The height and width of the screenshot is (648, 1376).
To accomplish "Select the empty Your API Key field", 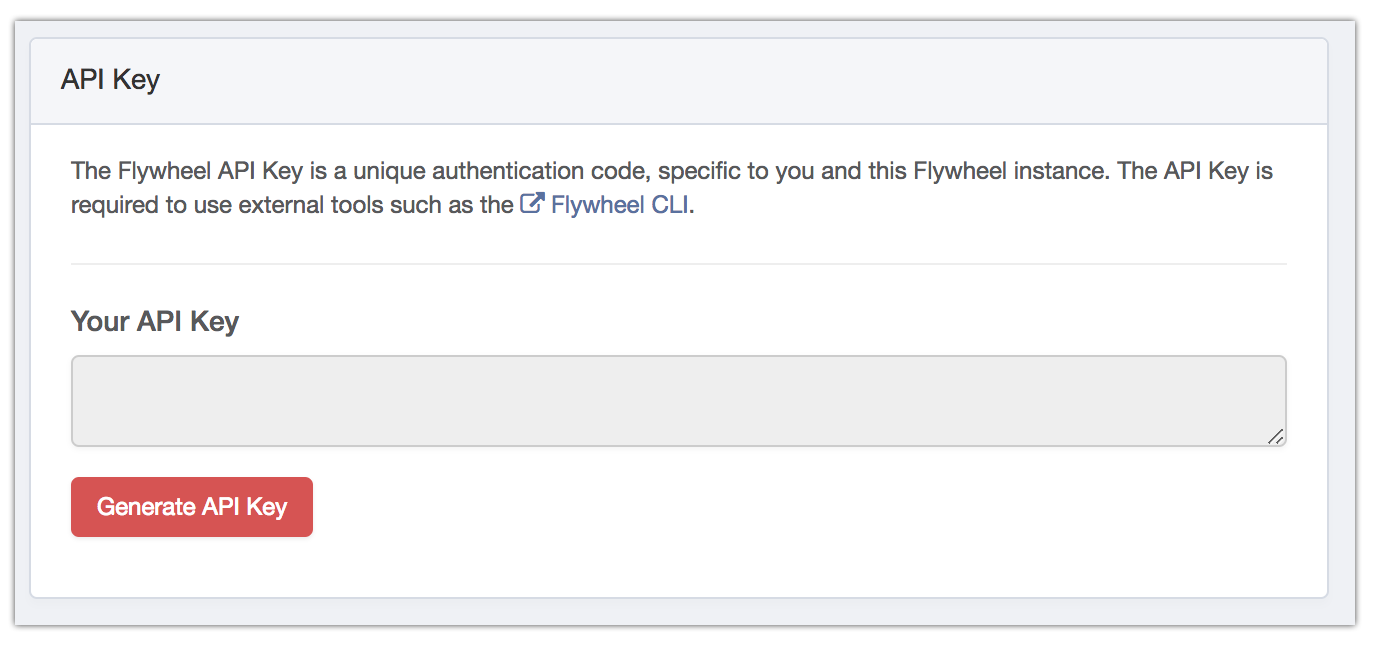I will pyautogui.click(x=678, y=400).
